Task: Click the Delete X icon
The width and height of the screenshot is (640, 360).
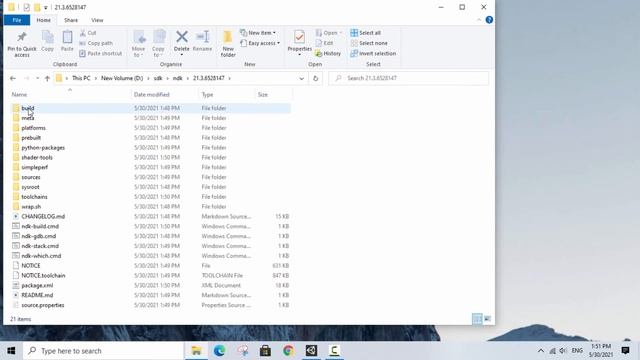Action: 182,37
